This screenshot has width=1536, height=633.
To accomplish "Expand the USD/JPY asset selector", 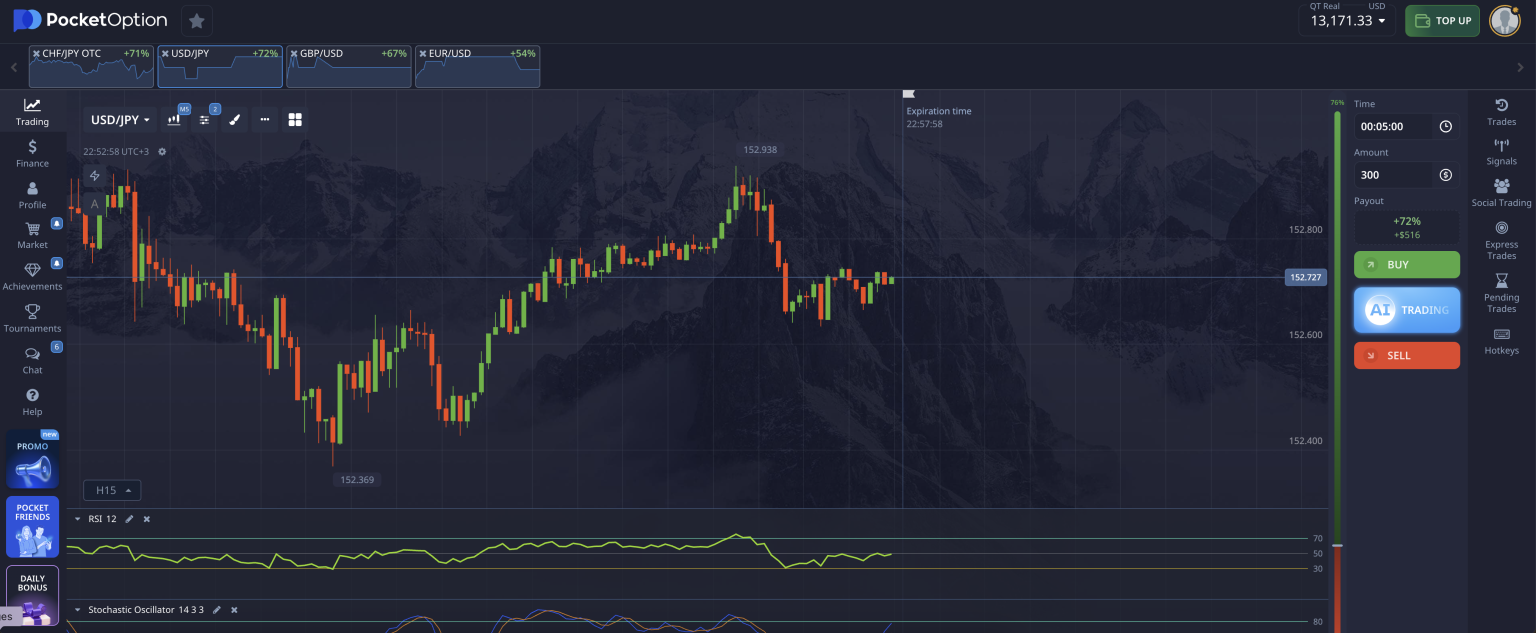I will pyautogui.click(x=120, y=120).
